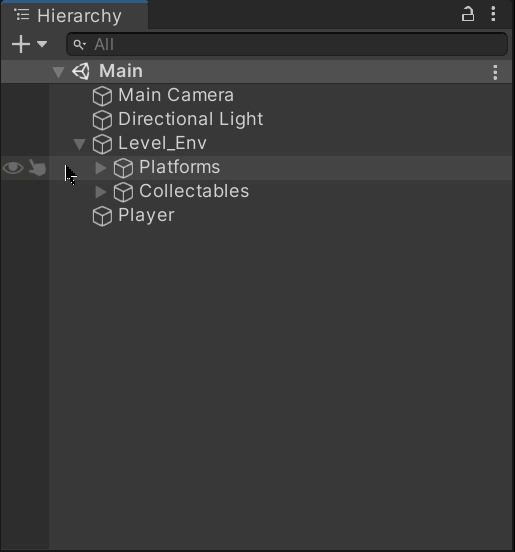Click the Hierarchy panel lock icon
This screenshot has height=552, width=515.
point(467,14)
